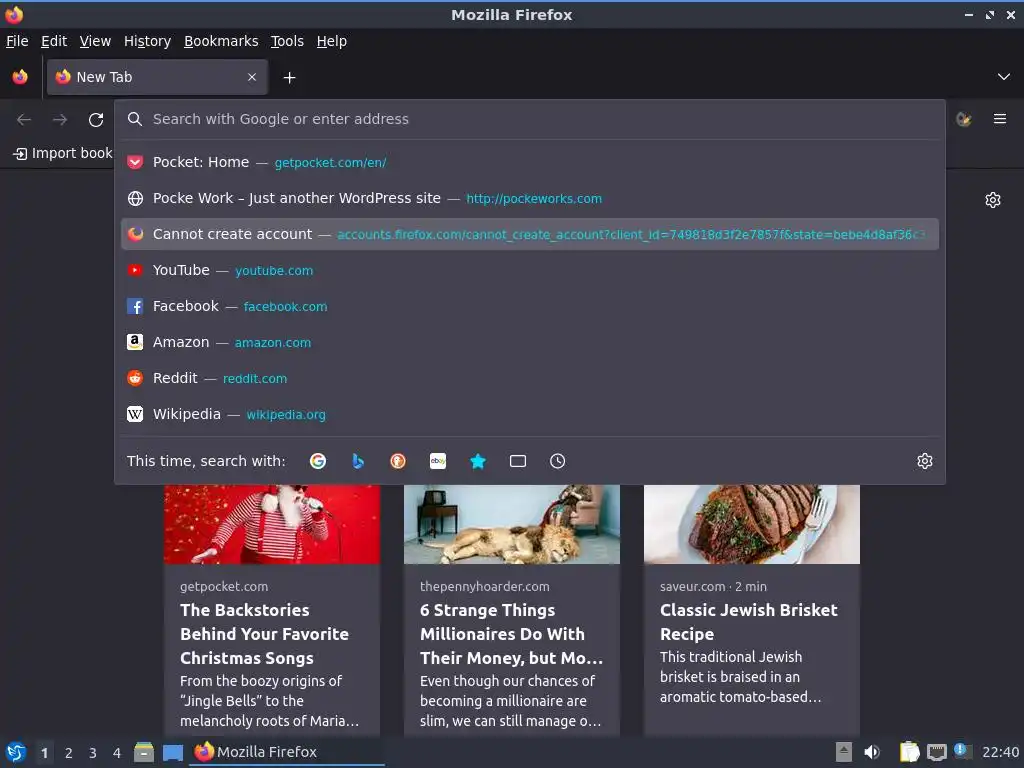Open the system start menu icon

point(16,752)
